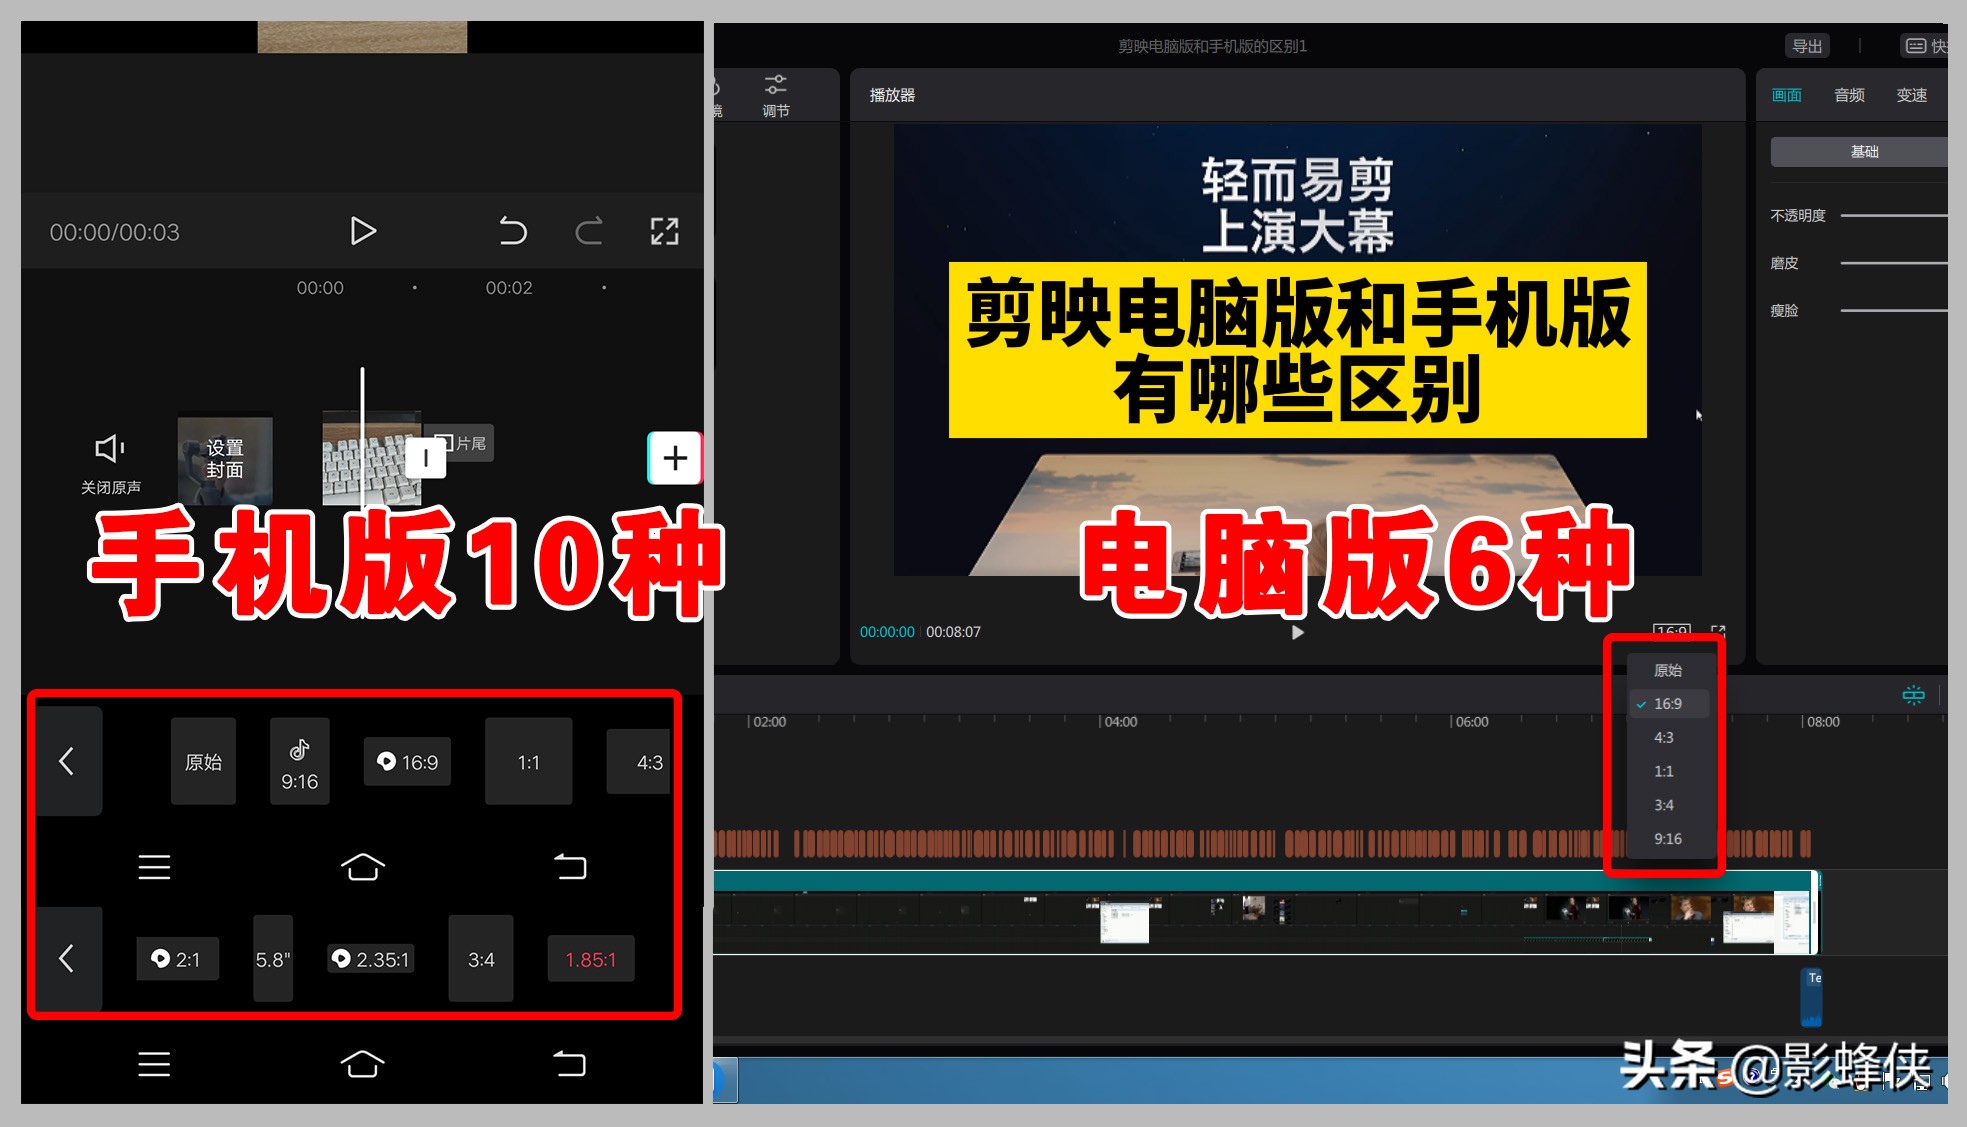Collapse ratio panel with the back chevron
The height and width of the screenshot is (1127, 1967).
[69, 761]
